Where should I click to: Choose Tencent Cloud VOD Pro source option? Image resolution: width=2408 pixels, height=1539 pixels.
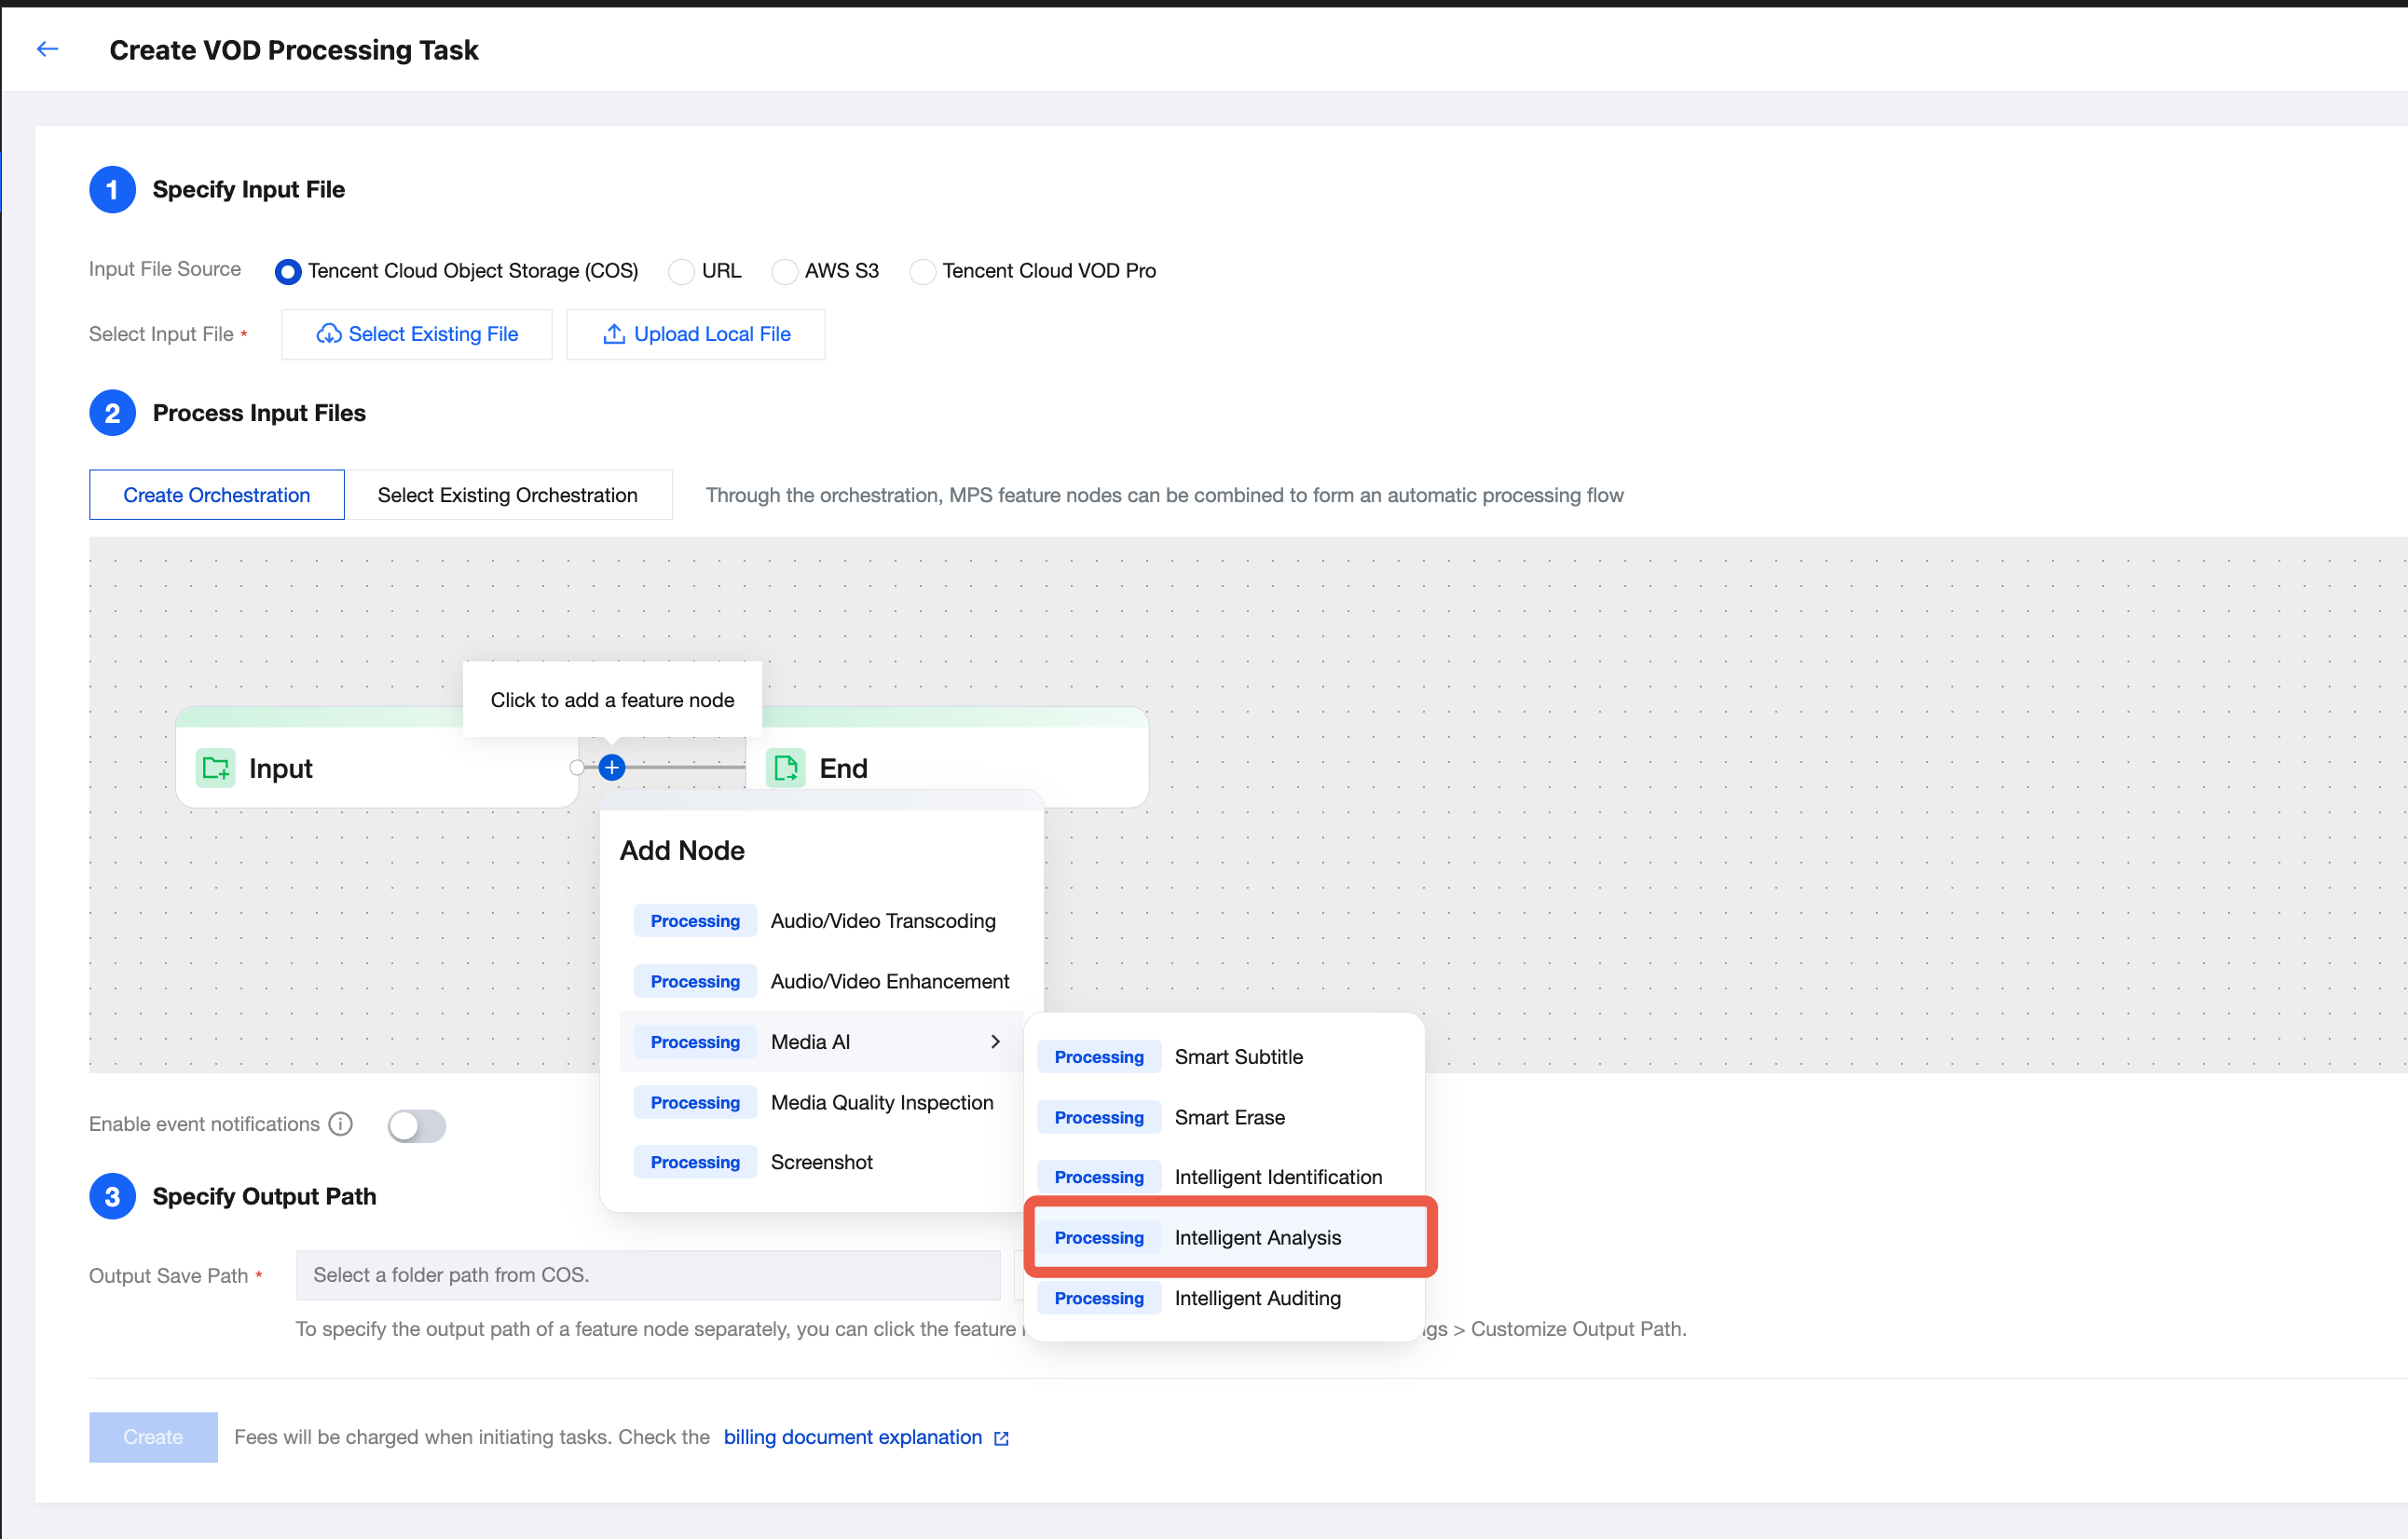point(922,271)
